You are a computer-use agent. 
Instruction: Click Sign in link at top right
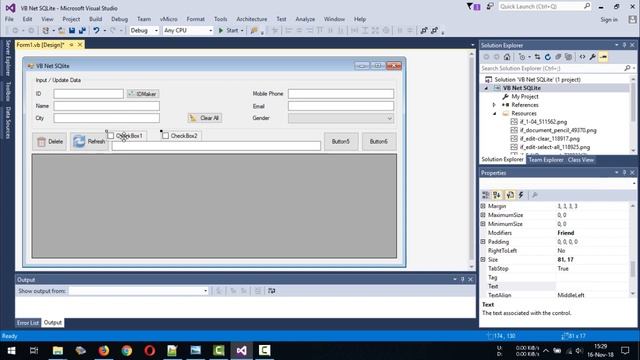(609, 20)
